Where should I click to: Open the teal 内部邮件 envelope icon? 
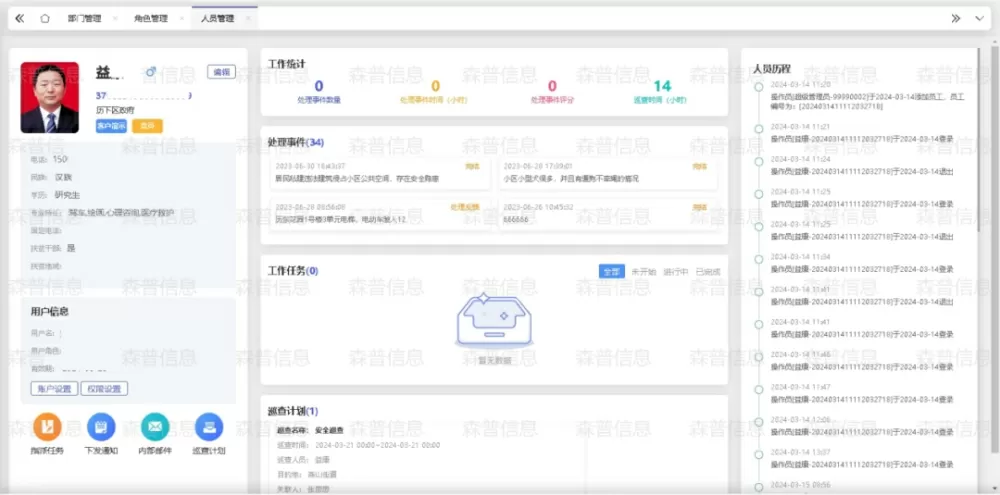[x=156, y=427]
